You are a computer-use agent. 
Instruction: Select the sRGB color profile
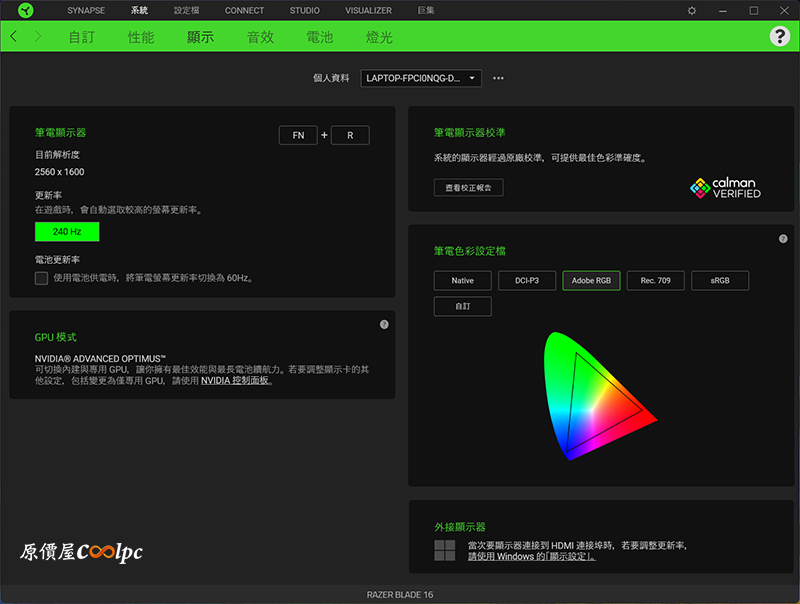tap(719, 281)
